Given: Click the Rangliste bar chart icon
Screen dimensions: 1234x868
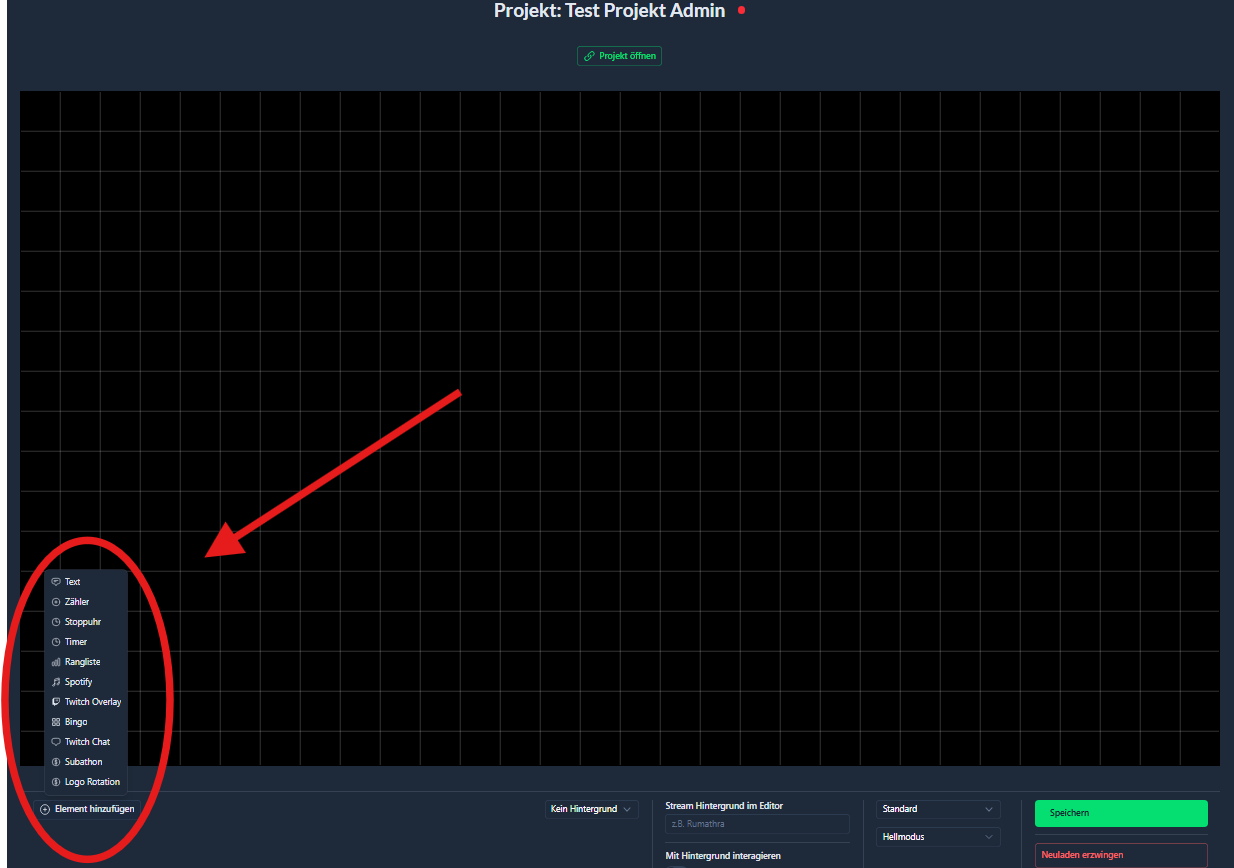Looking at the screenshot, I should pos(55,661).
